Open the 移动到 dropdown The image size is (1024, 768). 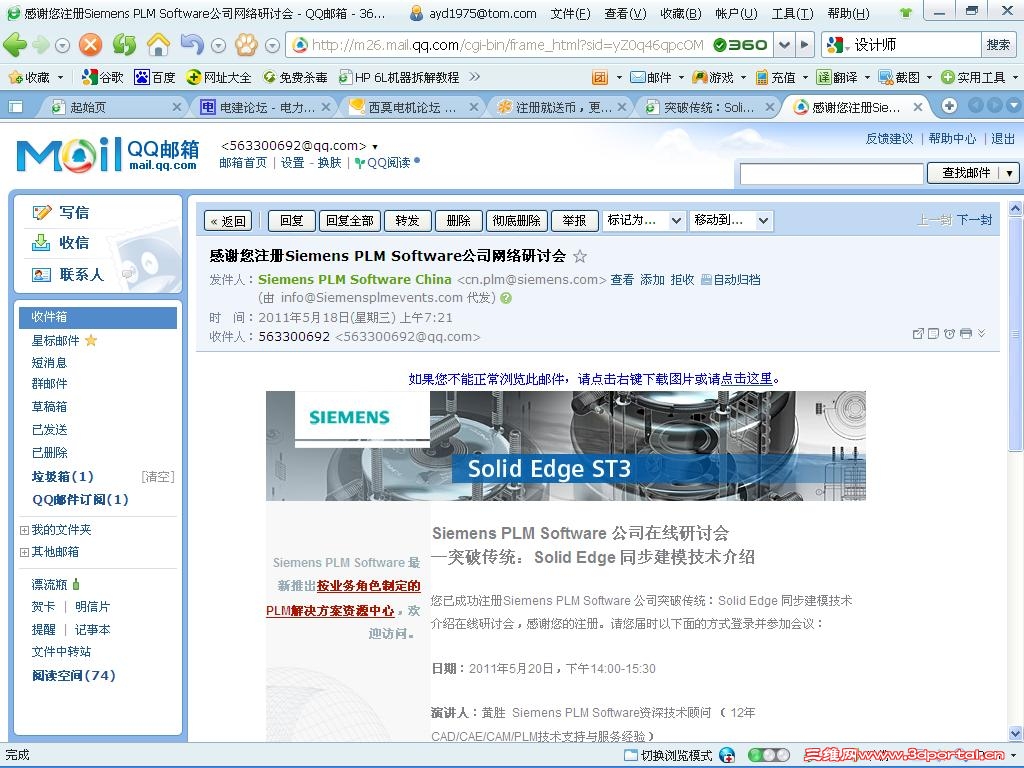coord(731,221)
